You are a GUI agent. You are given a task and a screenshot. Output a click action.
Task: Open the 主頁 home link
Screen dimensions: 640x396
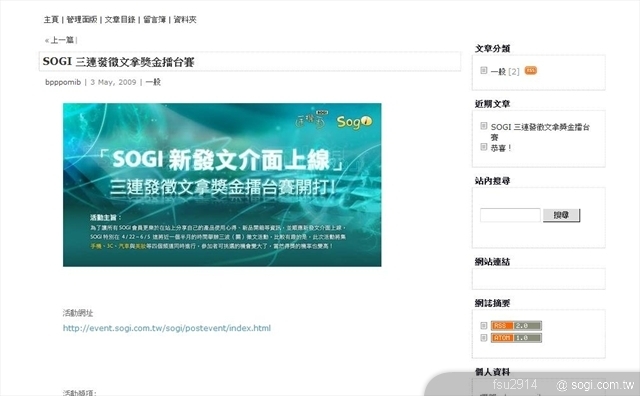[51, 20]
